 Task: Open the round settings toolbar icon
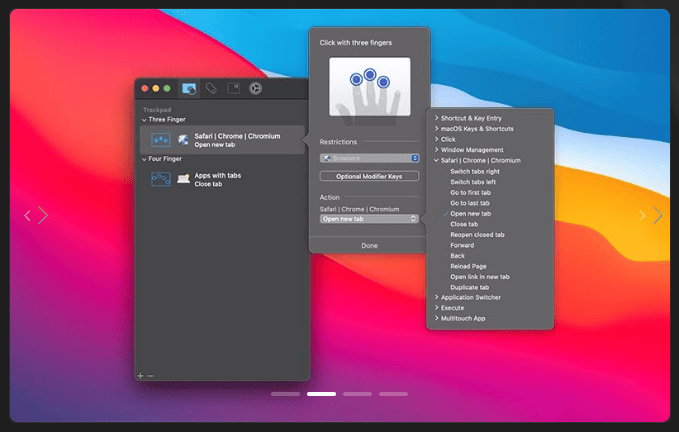(255, 88)
